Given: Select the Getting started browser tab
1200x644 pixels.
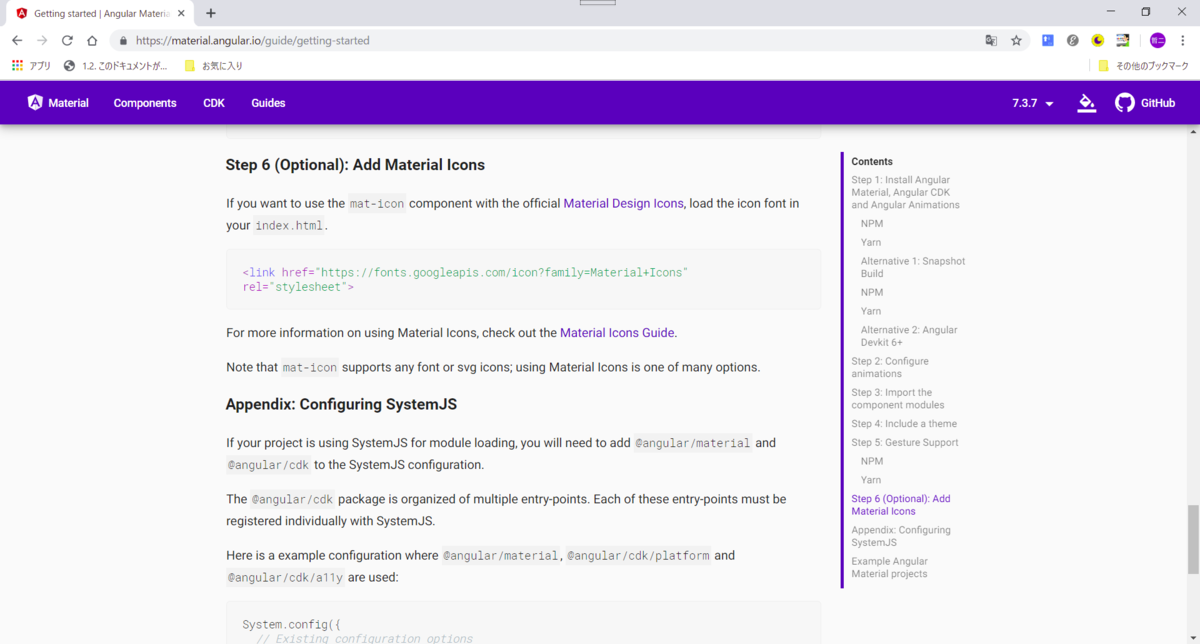Looking at the screenshot, I should coord(97,14).
